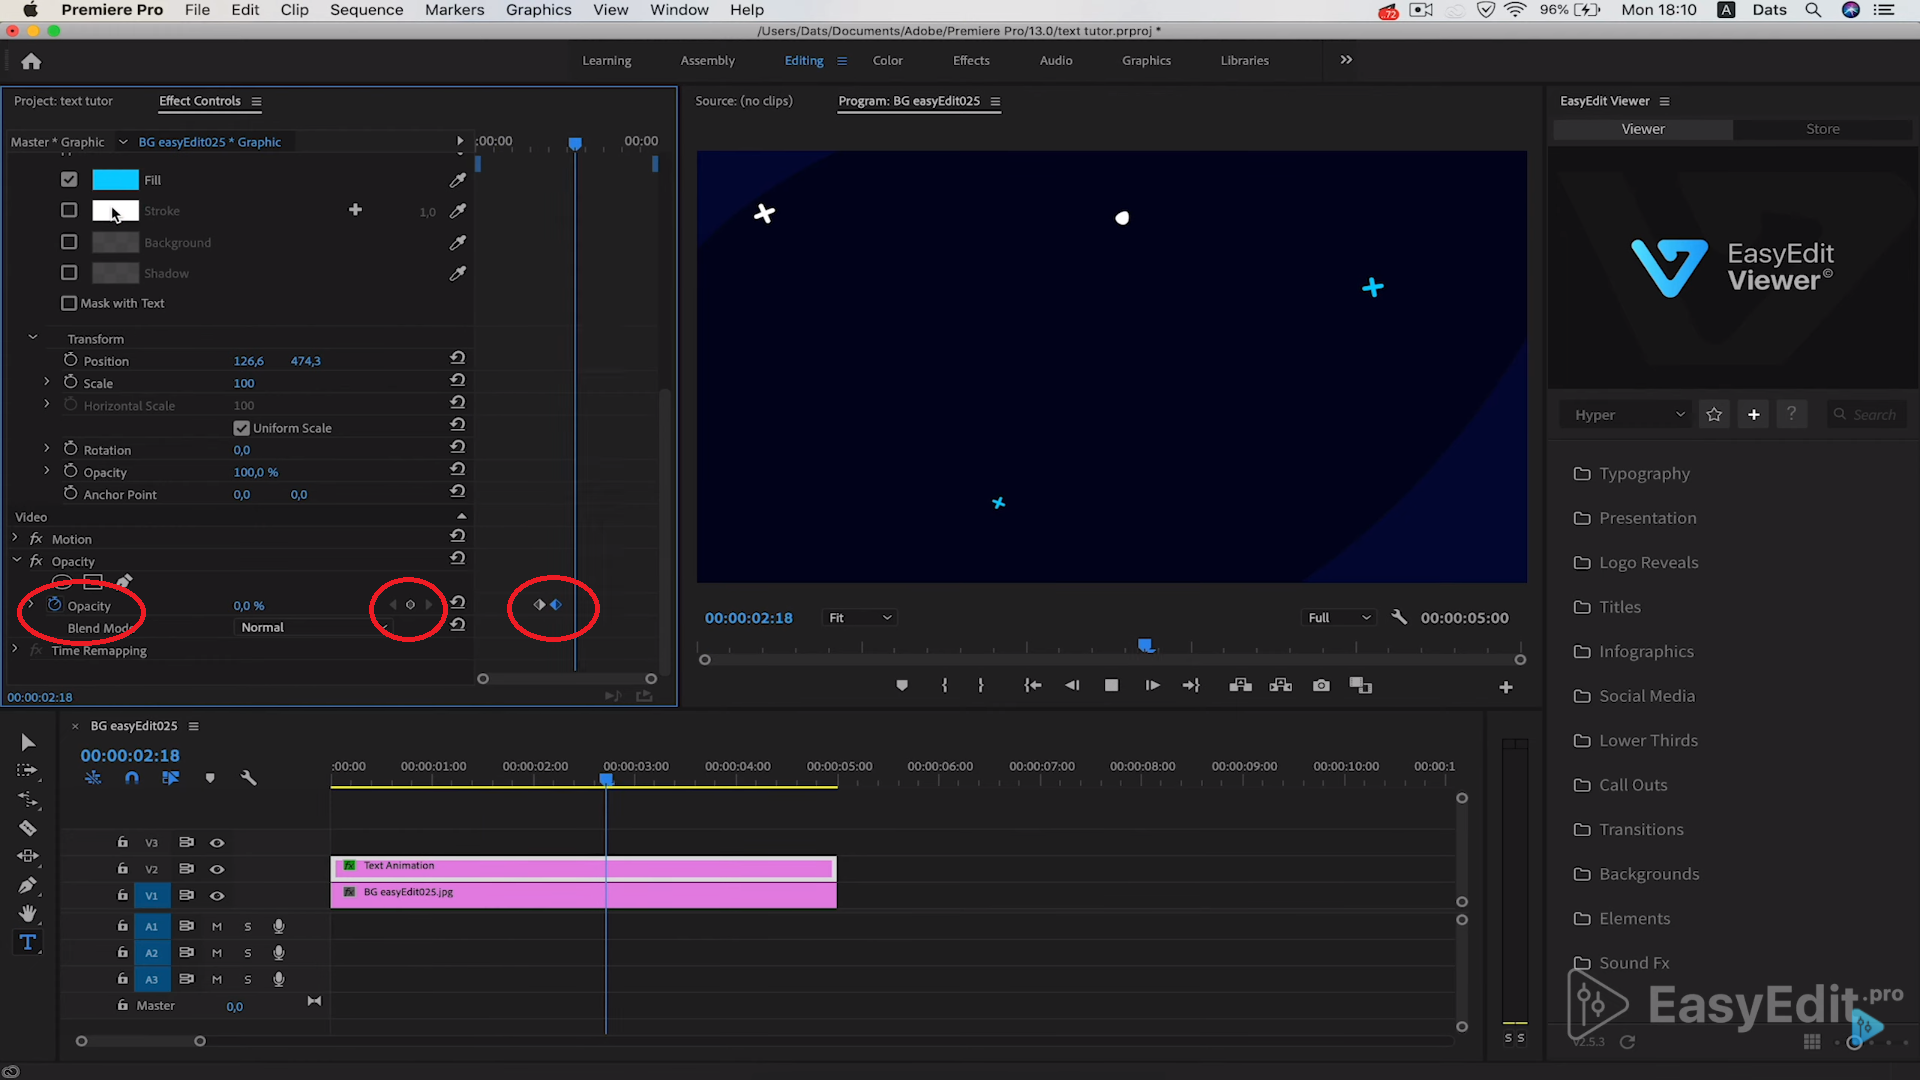
Task: Click Export Frame camera icon
Action: pos(1322,686)
